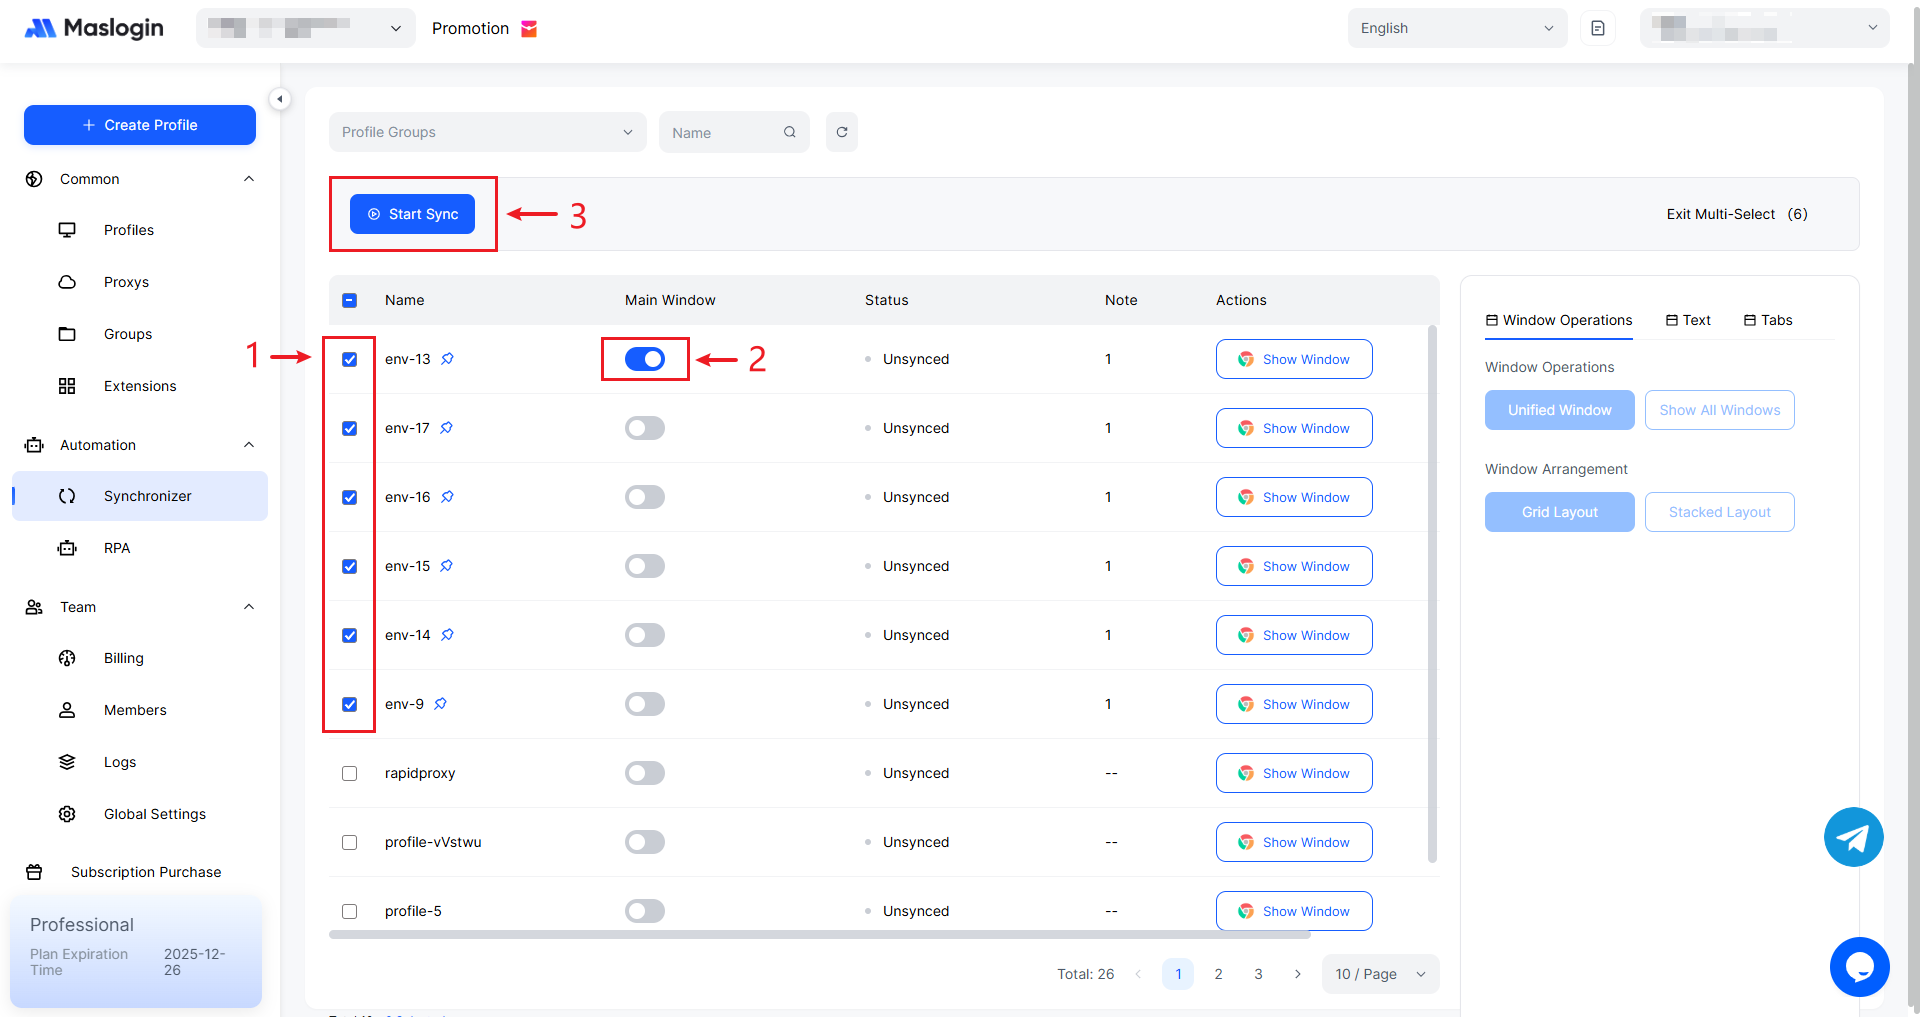Click the Start Sync button
1920x1017 pixels.
[x=412, y=214]
